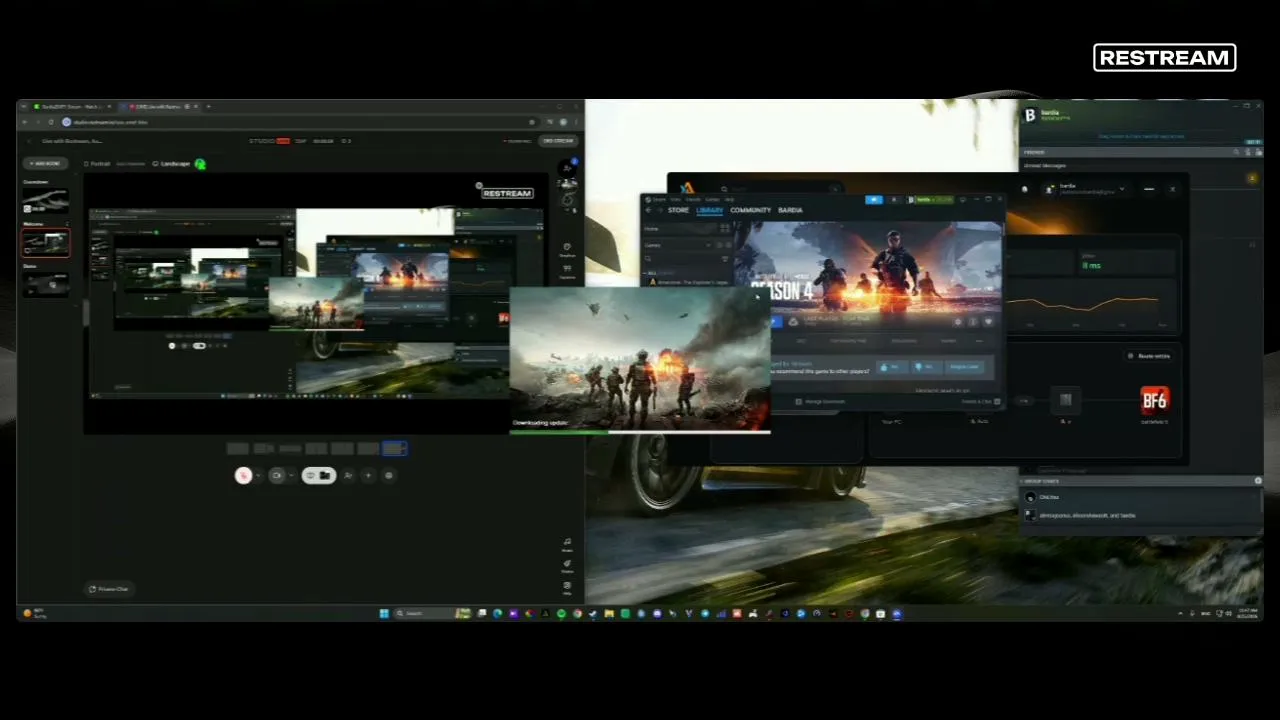
Task: Open the first group chat under Group Chats
Action: tap(1140, 497)
